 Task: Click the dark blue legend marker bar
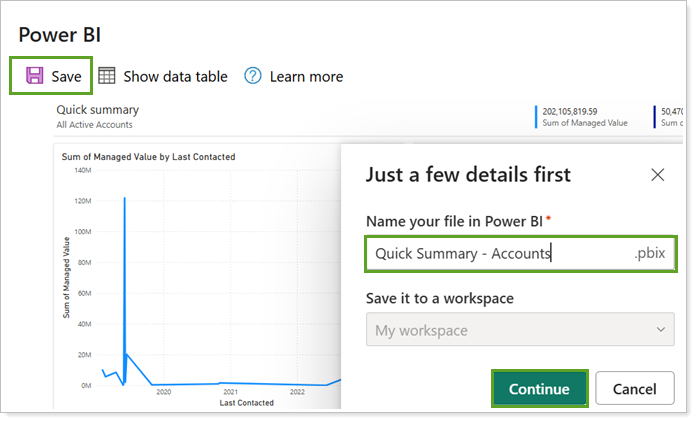pos(654,117)
